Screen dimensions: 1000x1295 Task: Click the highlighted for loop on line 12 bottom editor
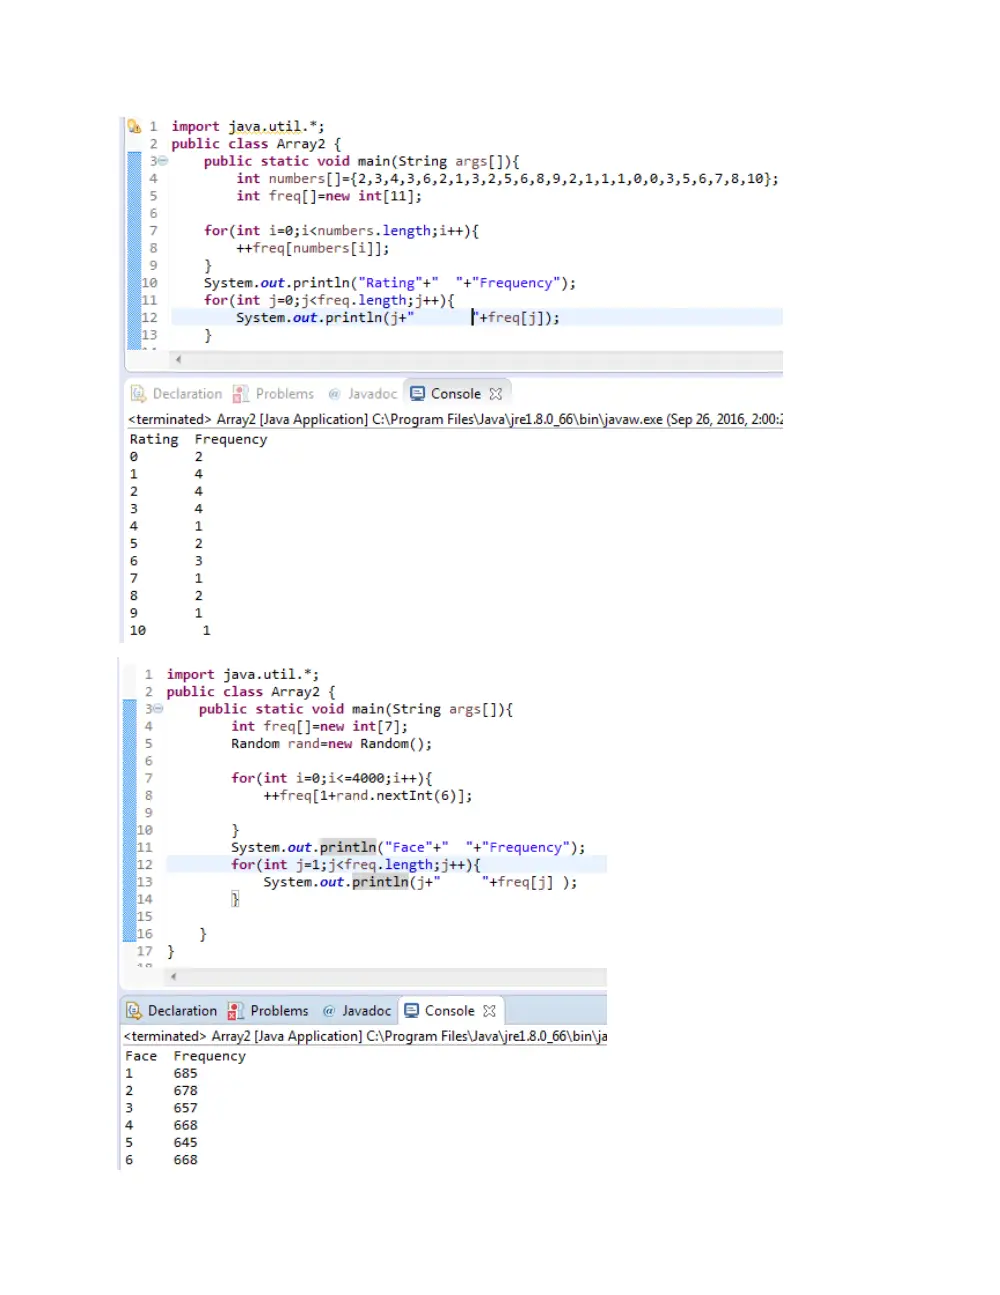[355, 865]
